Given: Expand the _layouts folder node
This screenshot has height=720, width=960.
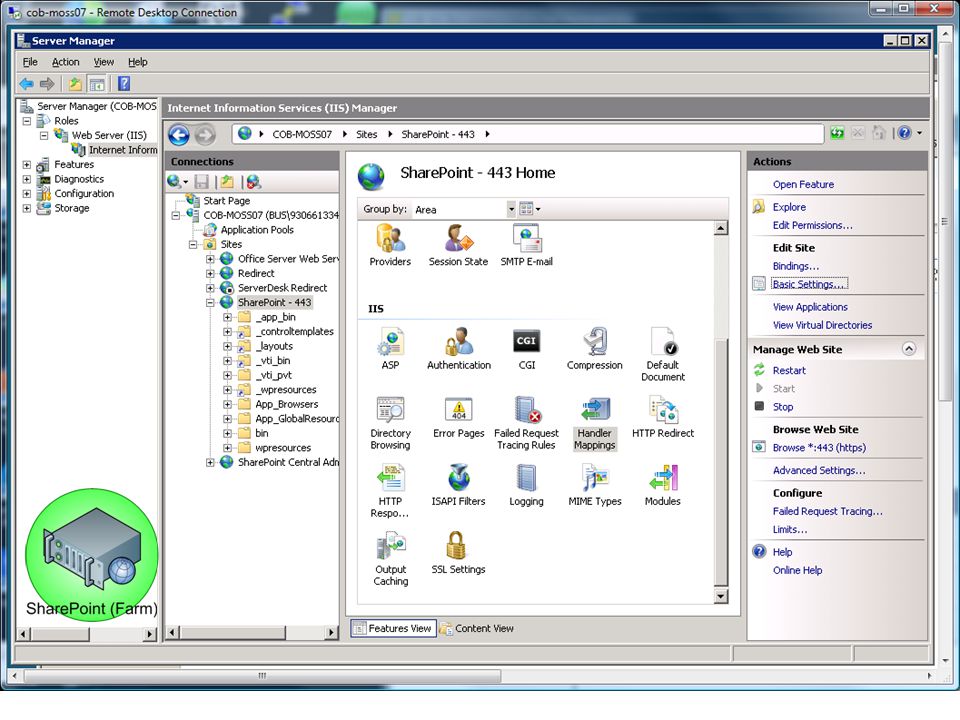Looking at the screenshot, I should point(227,346).
